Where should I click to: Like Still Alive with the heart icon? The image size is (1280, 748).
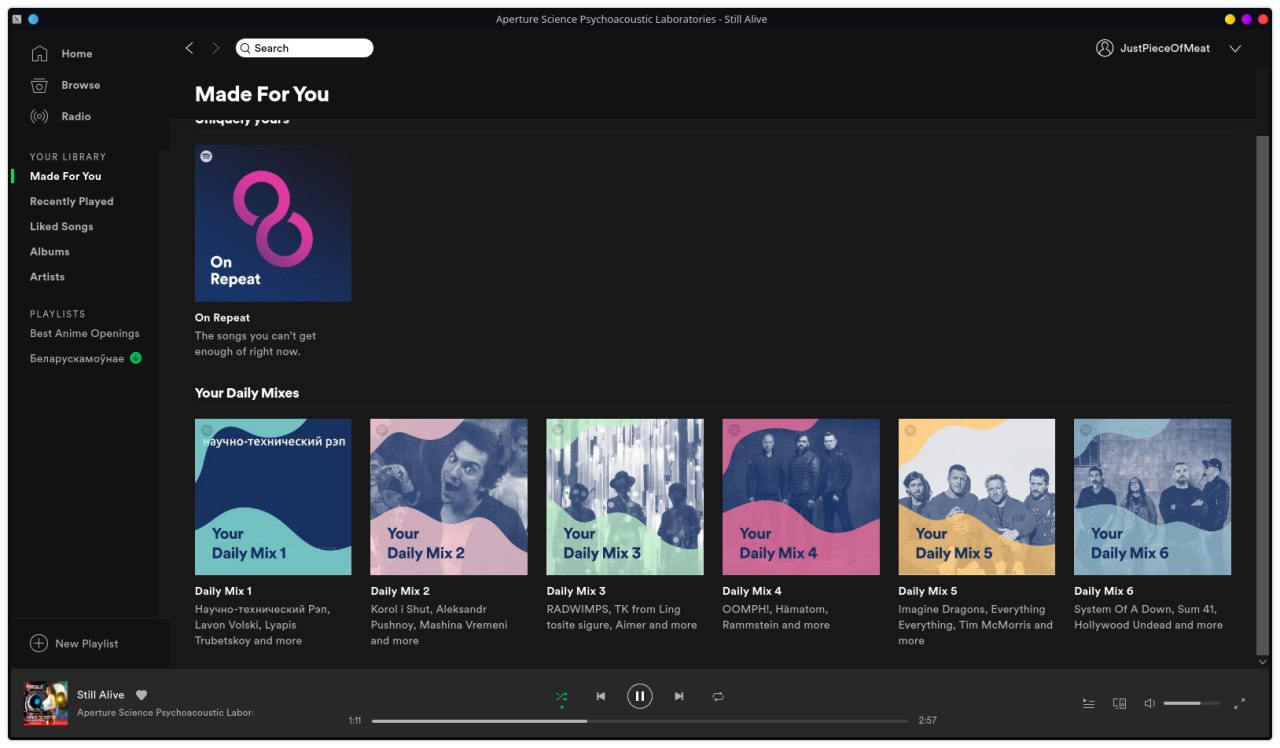click(142, 695)
